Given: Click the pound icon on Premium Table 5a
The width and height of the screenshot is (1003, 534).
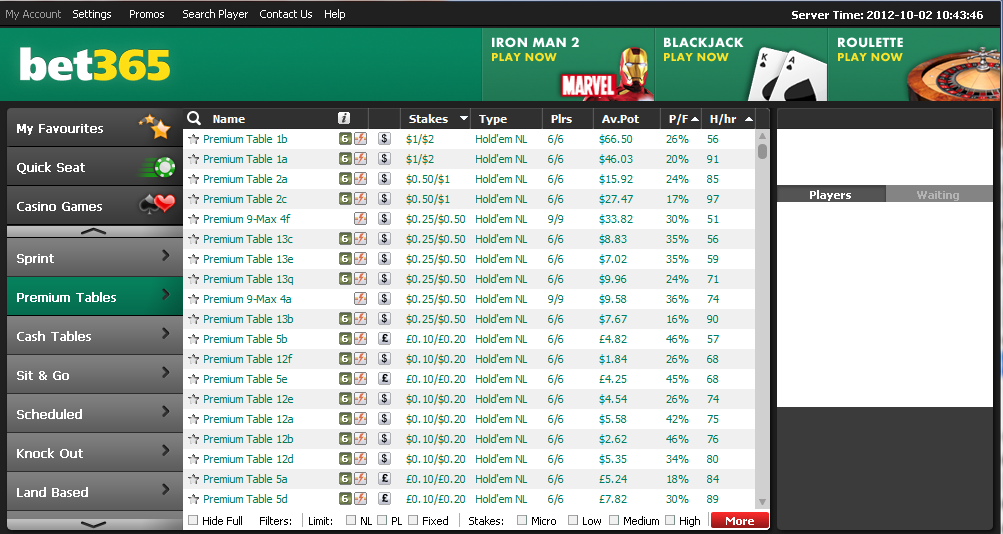Looking at the screenshot, I should (384, 479).
